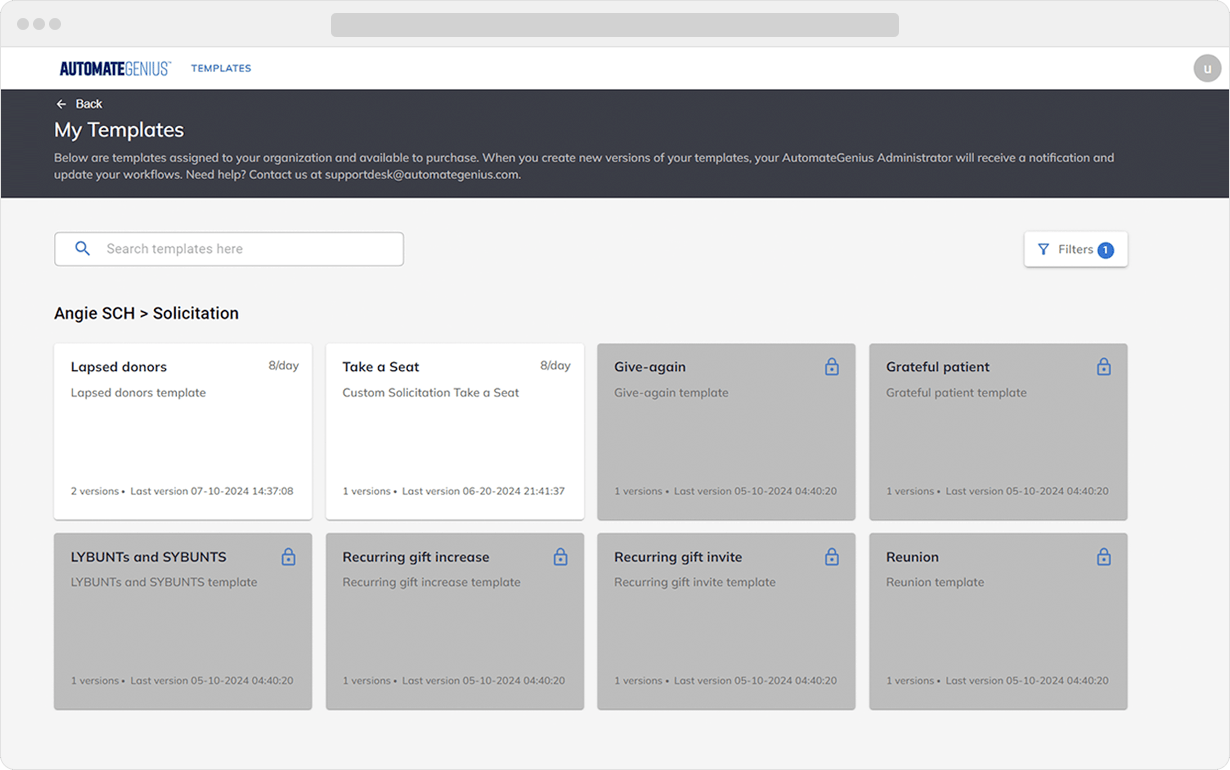Click the lock icon on Reunion card
Image resolution: width=1230 pixels, height=770 pixels.
click(x=1103, y=557)
